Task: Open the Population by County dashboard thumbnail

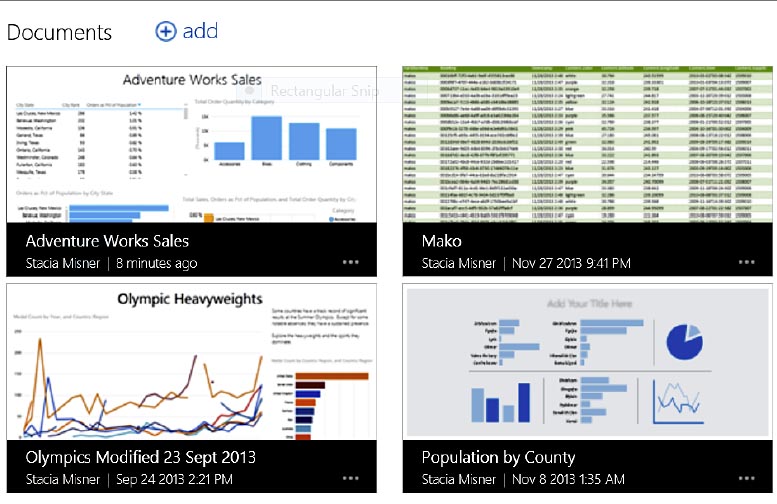Action: coord(587,362)
